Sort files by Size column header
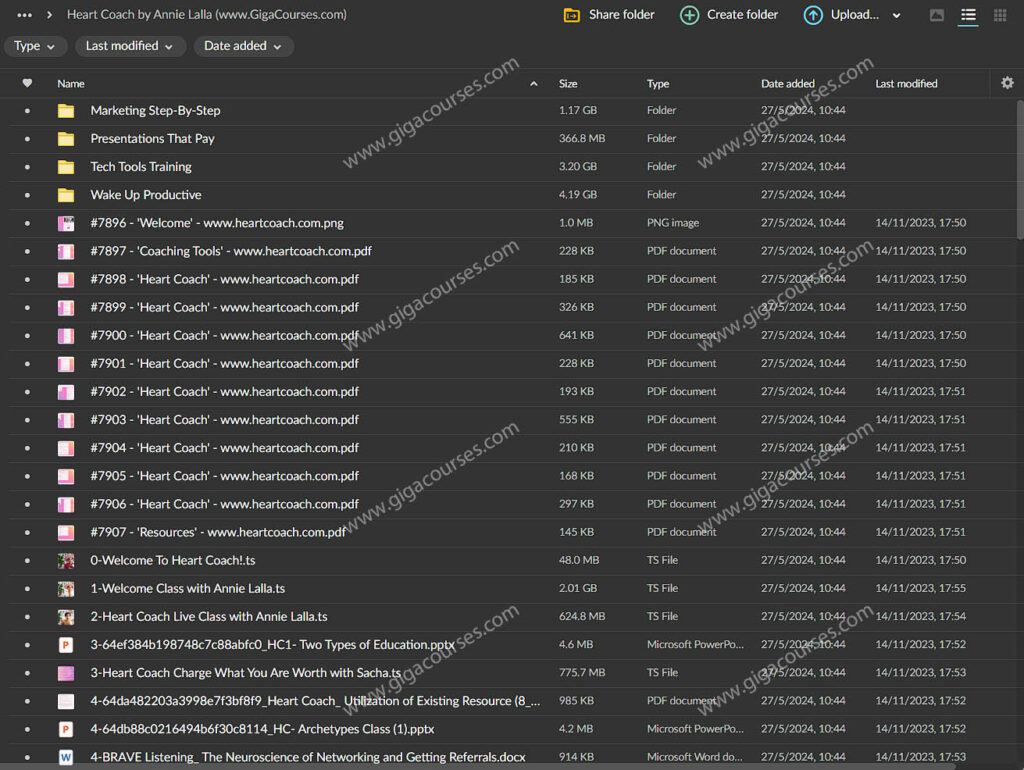 pos(568,84)
